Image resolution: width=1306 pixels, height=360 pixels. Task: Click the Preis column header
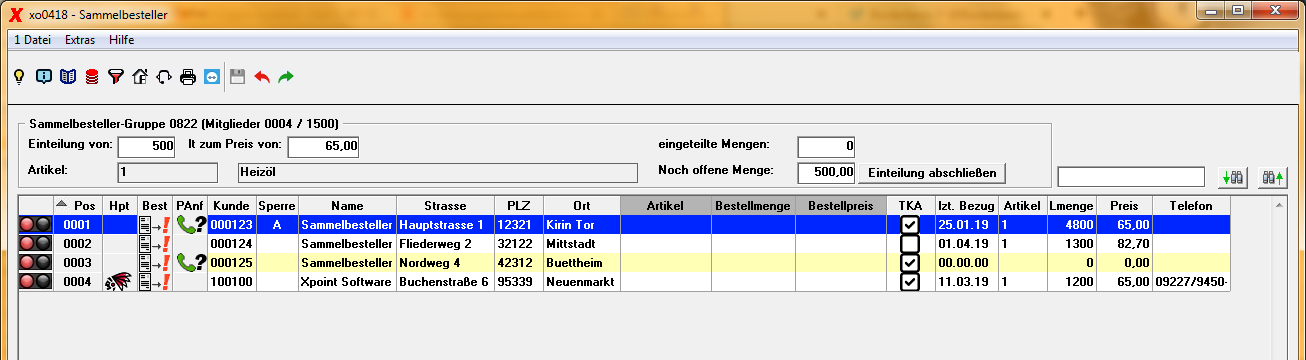pyautogui.click(x=1124, y=205)
